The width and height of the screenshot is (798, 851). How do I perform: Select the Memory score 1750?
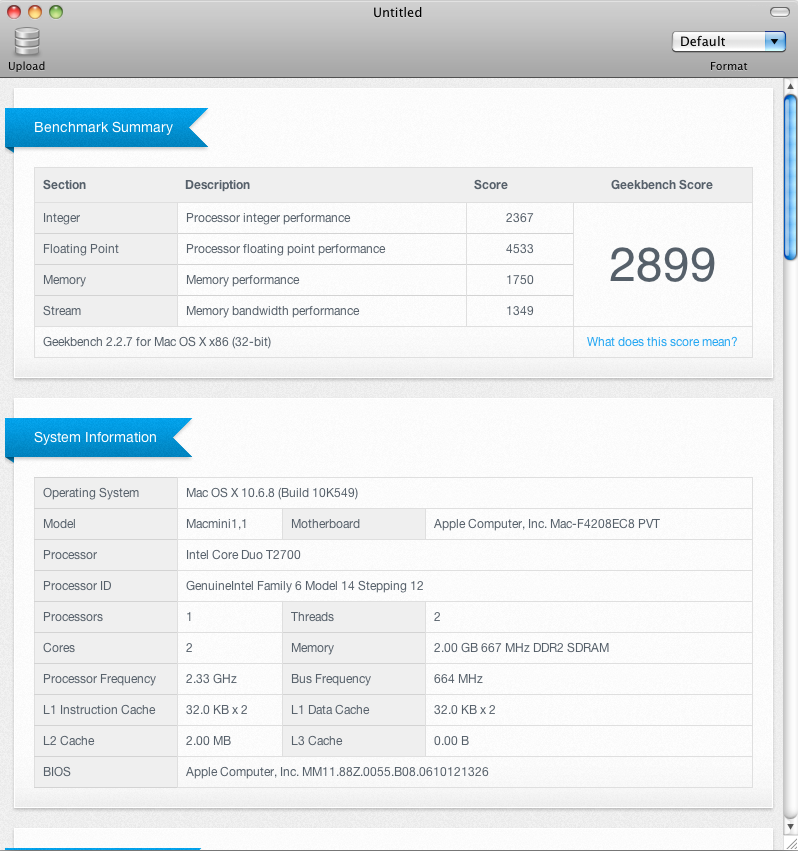(520, 280)
